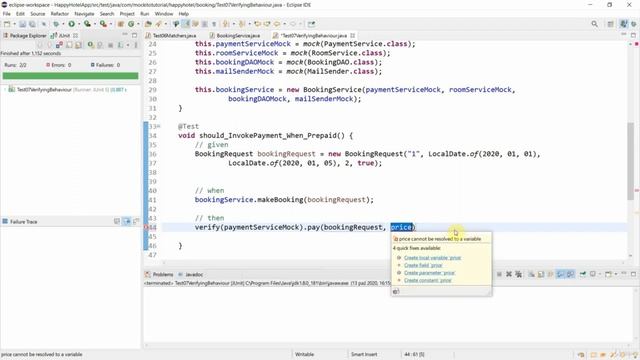Screen dimensions: 640x360
Task: Click Remove Launch in console toolbar
Action: click(509, 274)
